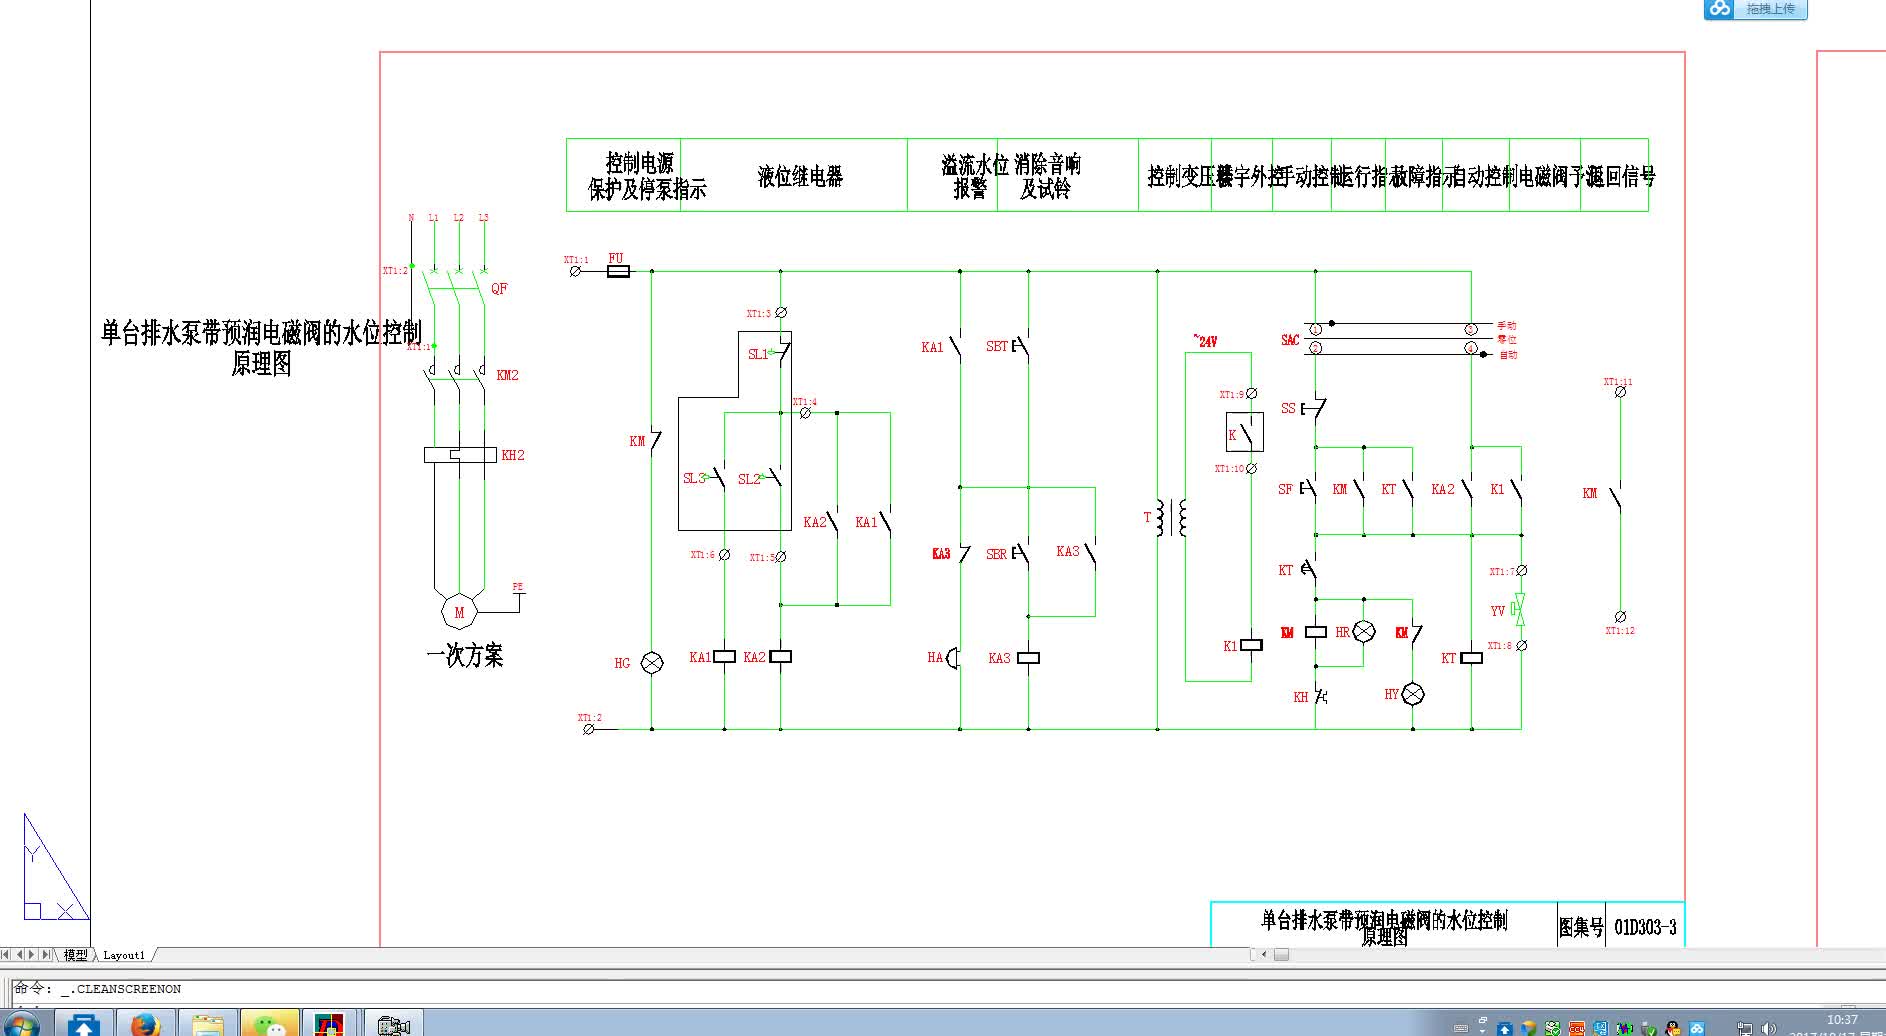Click the CC4 orange tray icon
This screenshot has height=1036, width=1886.
coord(1577,1029)
